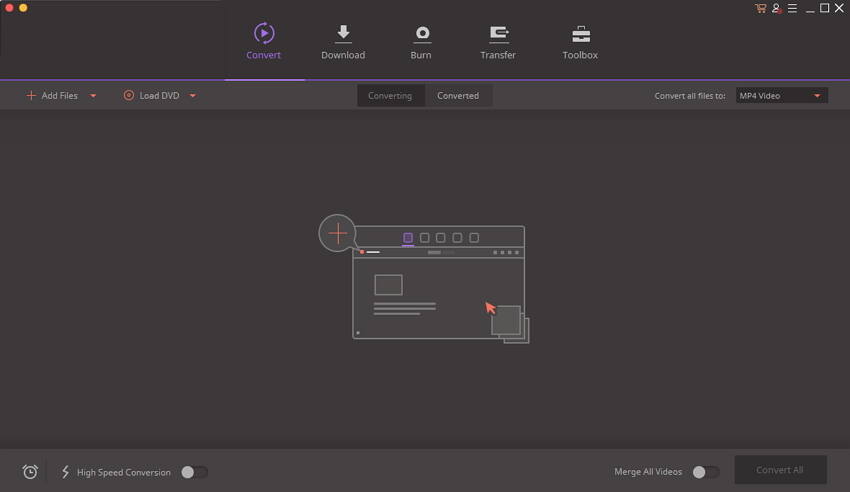Toggle High Speed Conversion switch

coord(194,472)
